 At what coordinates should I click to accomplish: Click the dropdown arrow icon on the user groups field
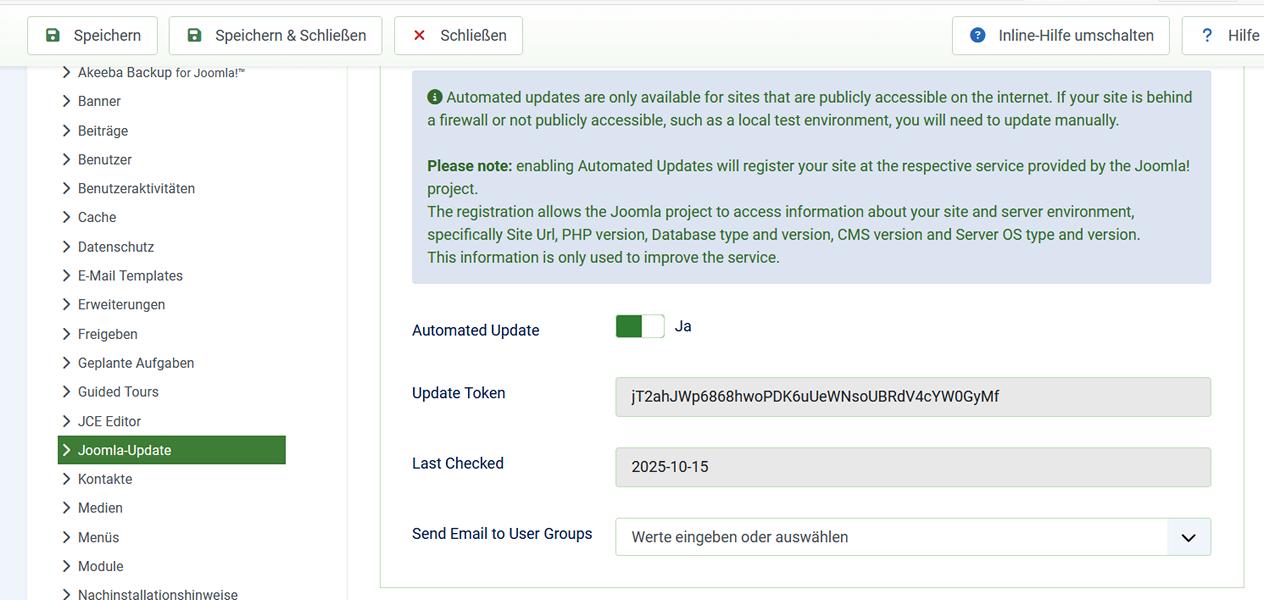click(1188, 537)
